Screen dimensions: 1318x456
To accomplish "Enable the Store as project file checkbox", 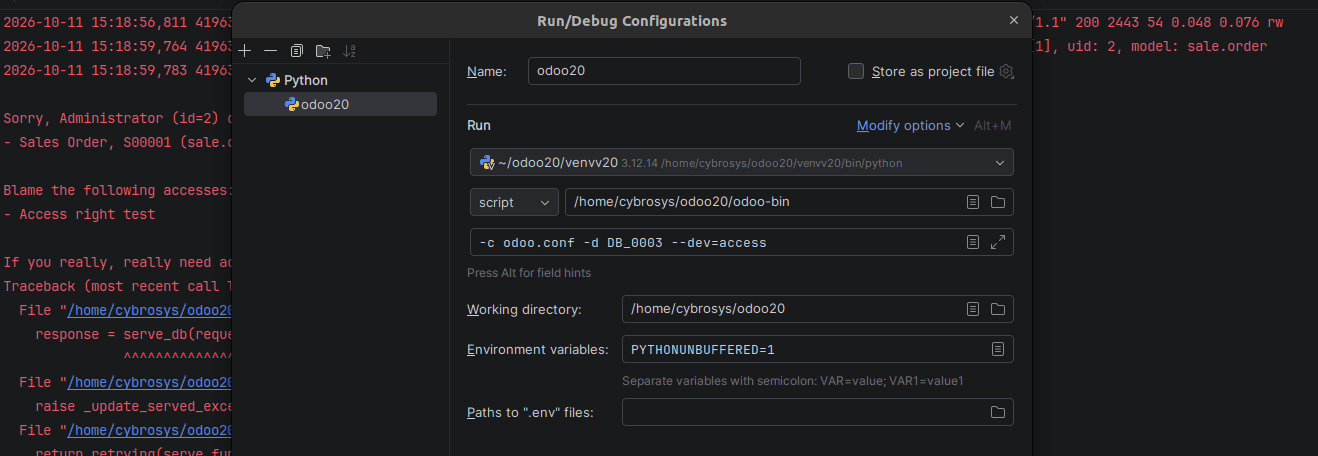I will pos(856,71).
